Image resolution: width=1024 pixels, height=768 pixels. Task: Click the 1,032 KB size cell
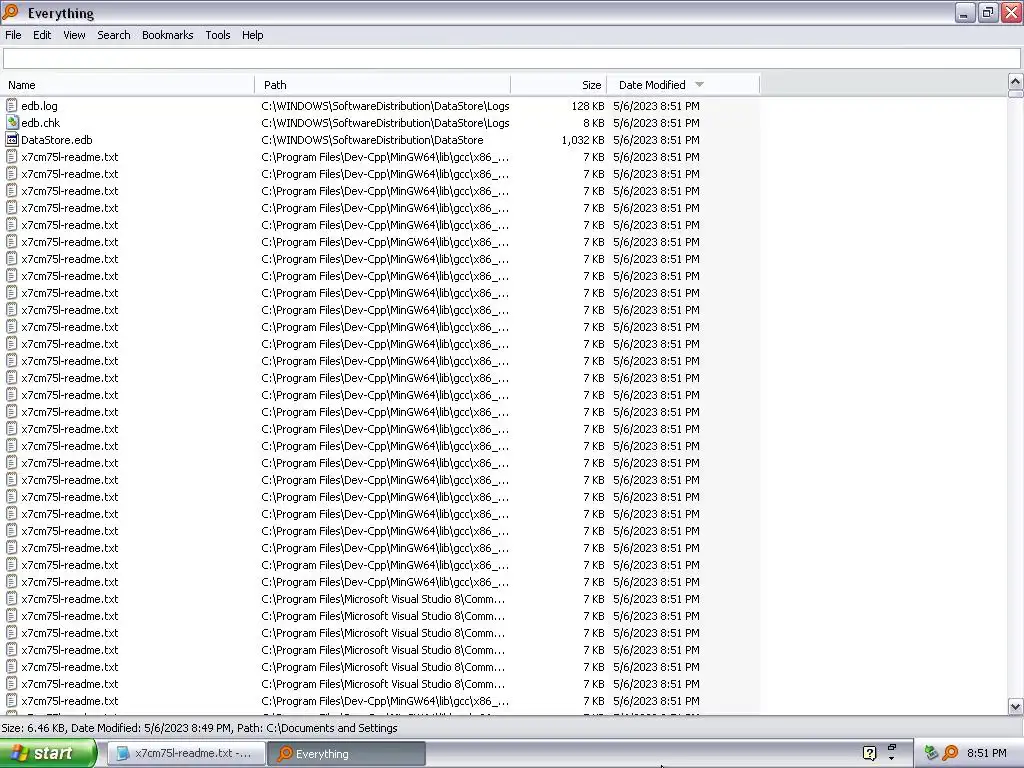[583, 139]
